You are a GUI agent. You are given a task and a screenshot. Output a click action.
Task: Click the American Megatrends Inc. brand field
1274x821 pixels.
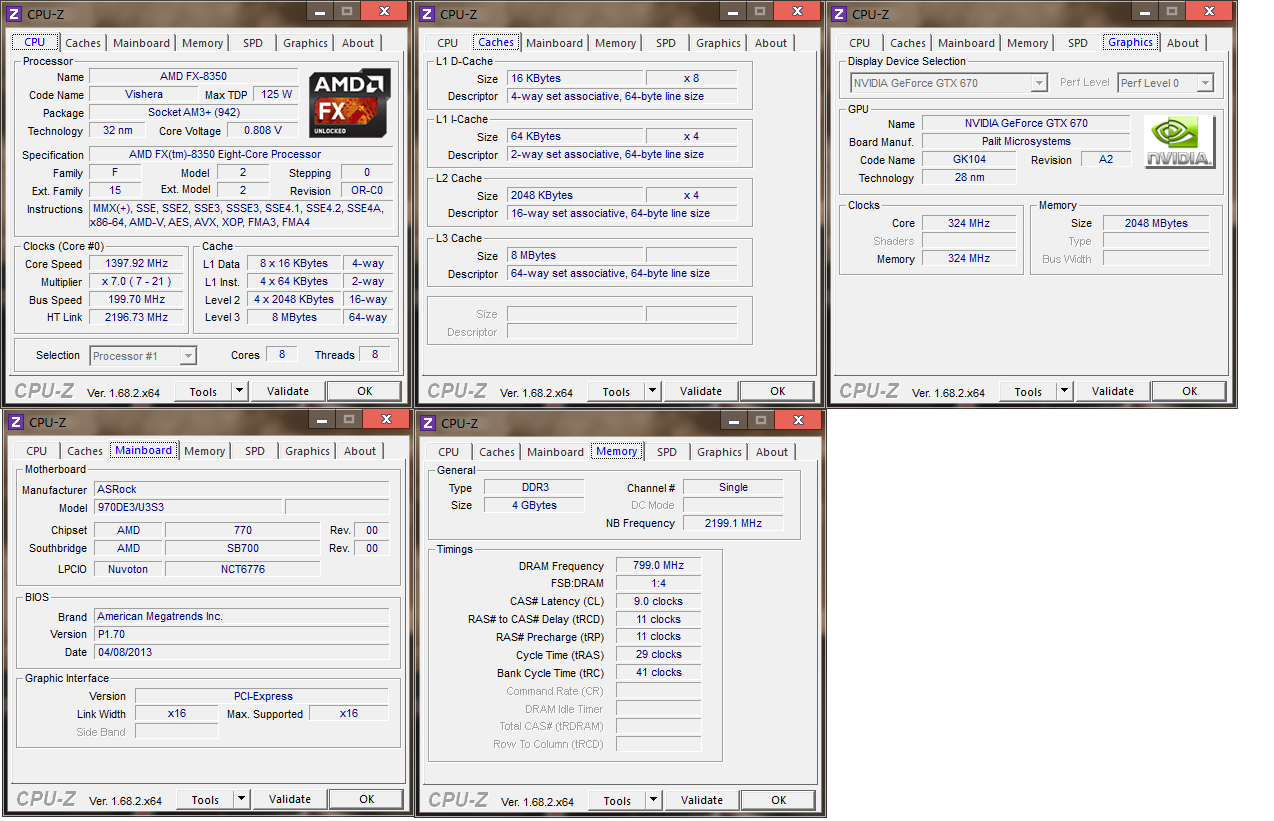pos(241,617)
